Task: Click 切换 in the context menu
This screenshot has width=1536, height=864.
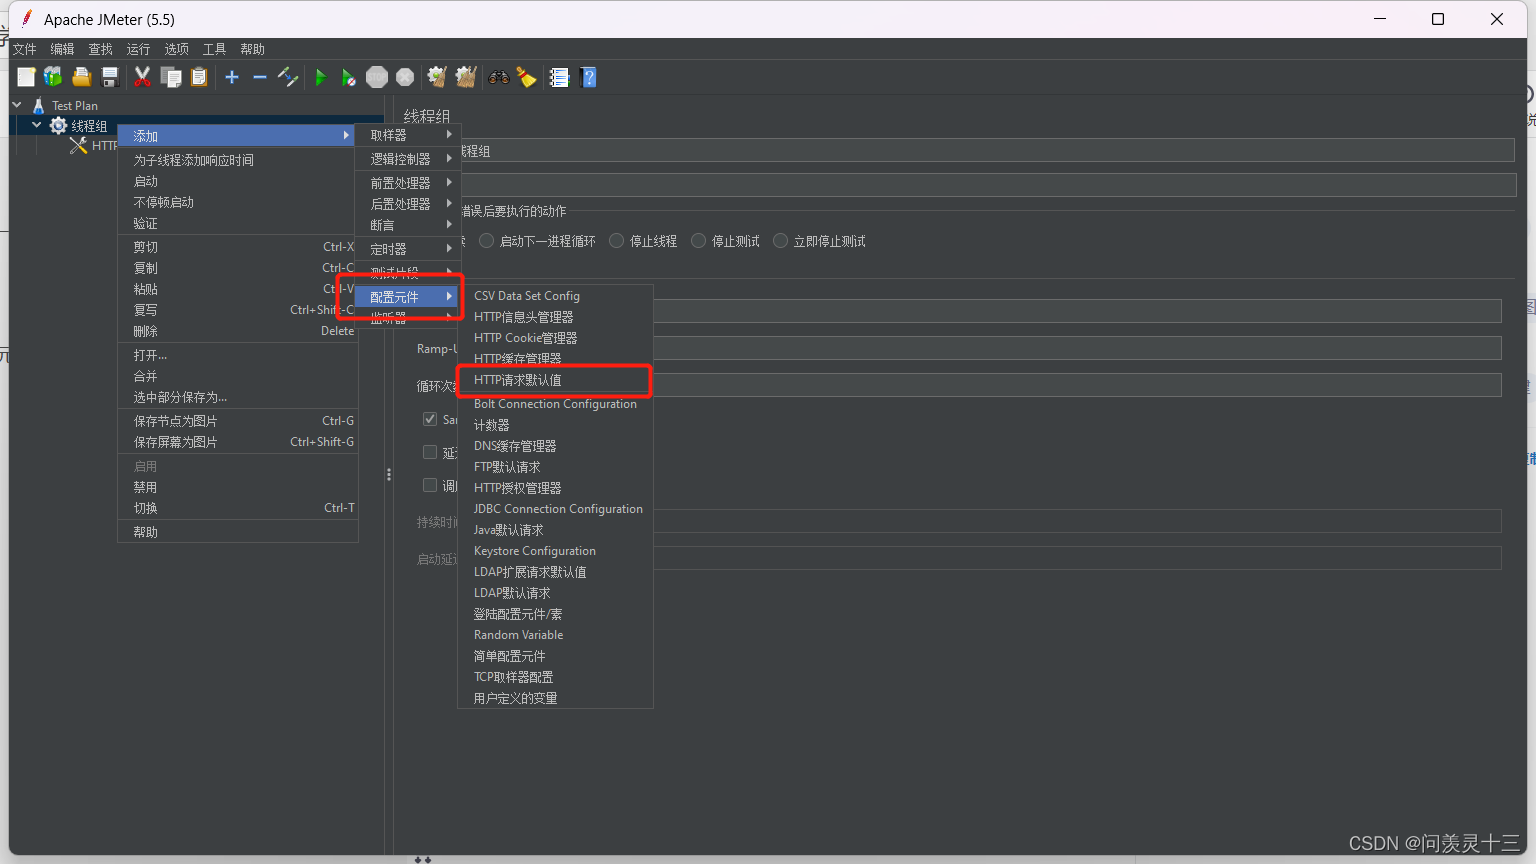Action: point(238,508)
